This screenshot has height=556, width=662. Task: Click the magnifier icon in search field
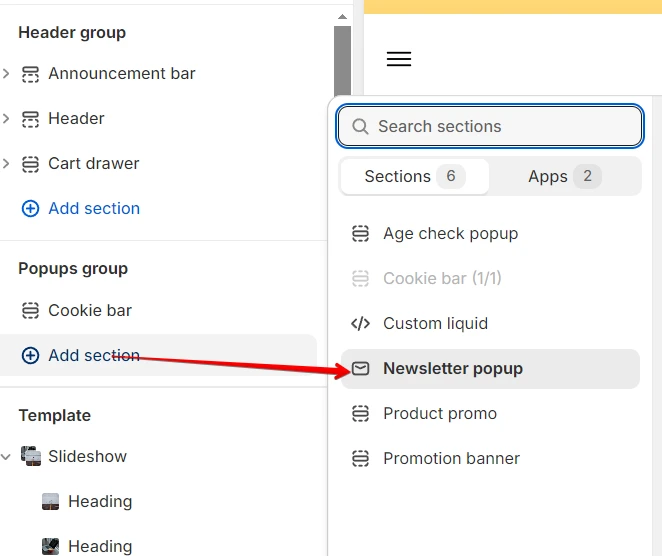[360, 126]
